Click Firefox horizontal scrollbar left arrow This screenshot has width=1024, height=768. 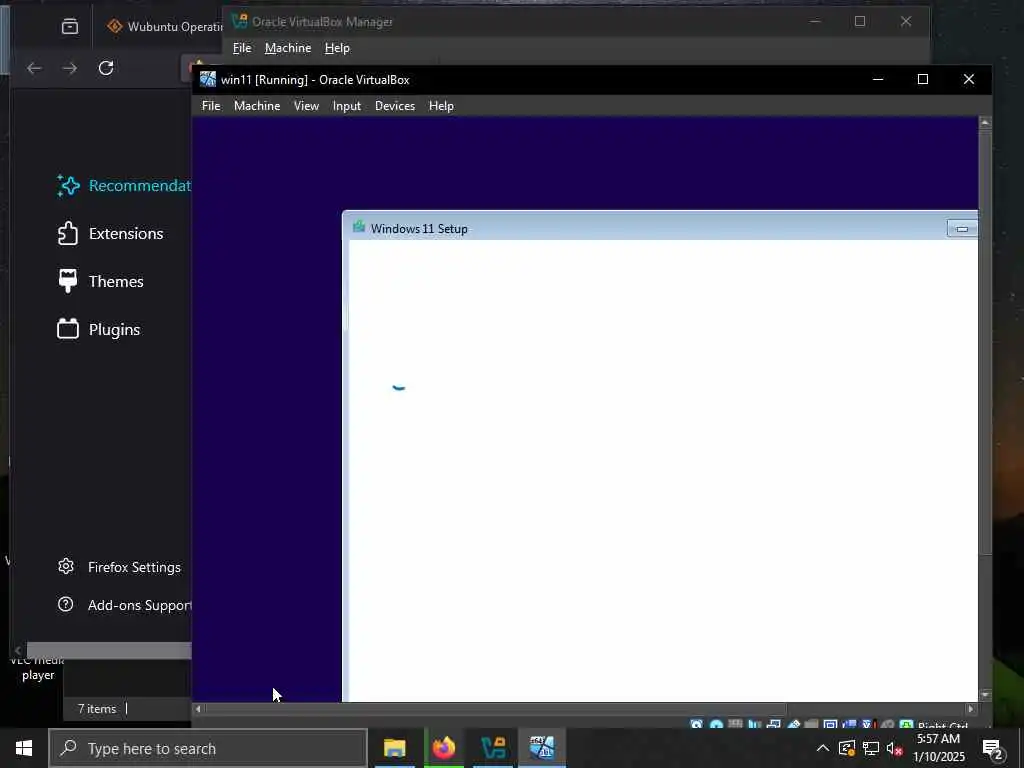click(18, 650)
